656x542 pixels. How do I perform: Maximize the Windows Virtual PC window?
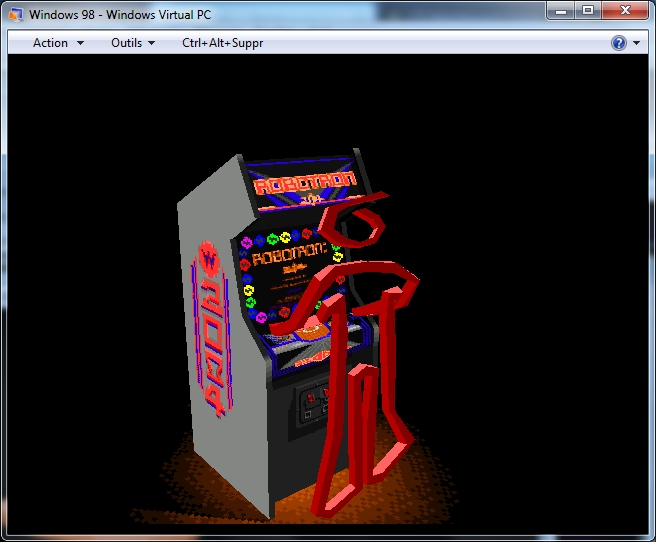pos(588,11)
